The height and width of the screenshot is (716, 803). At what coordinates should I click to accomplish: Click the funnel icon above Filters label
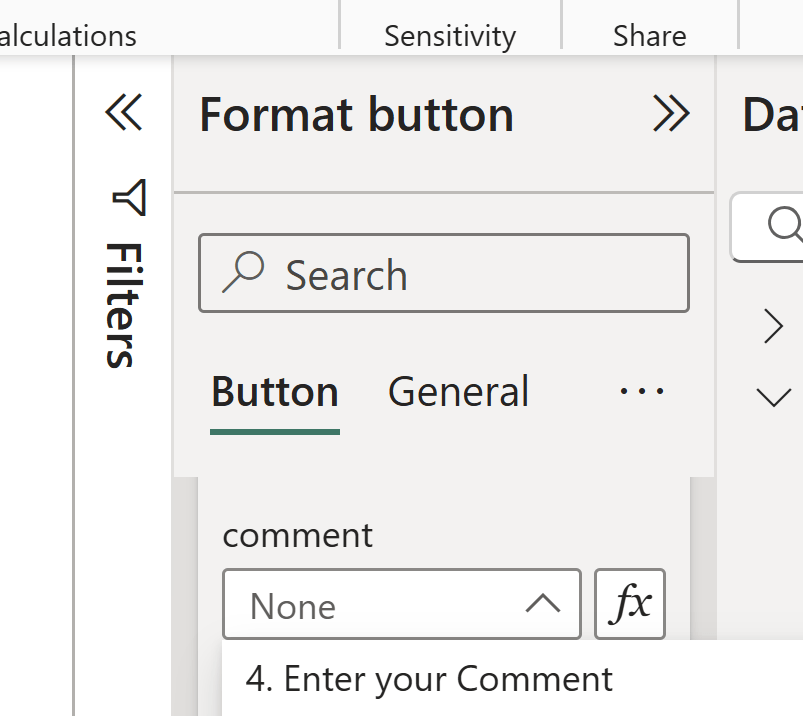tap(129, 198)
